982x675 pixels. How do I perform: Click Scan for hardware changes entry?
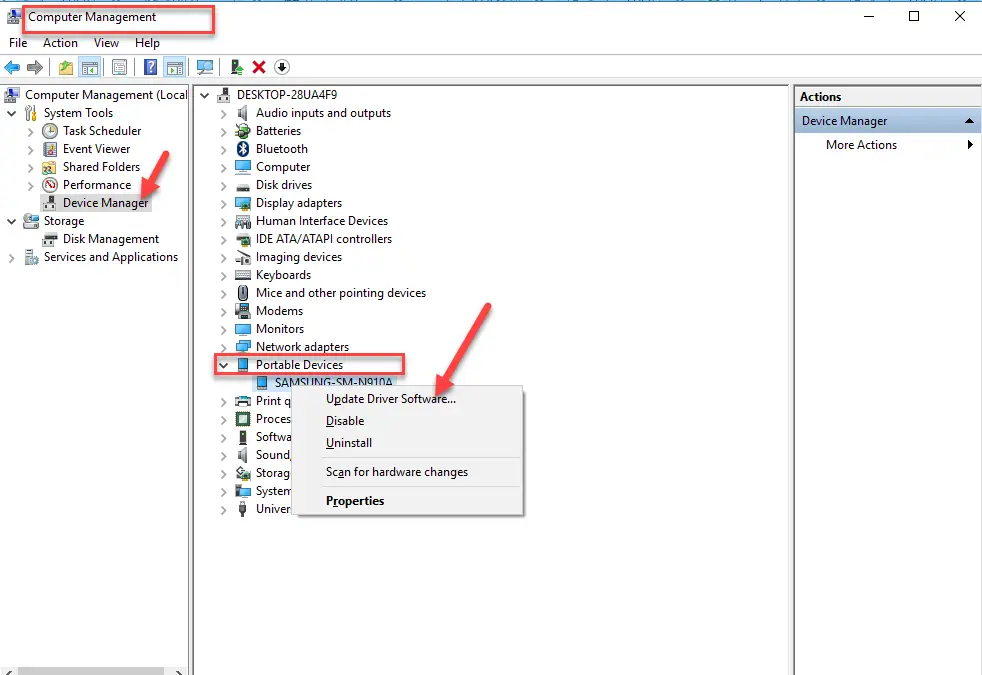(396, 471)
